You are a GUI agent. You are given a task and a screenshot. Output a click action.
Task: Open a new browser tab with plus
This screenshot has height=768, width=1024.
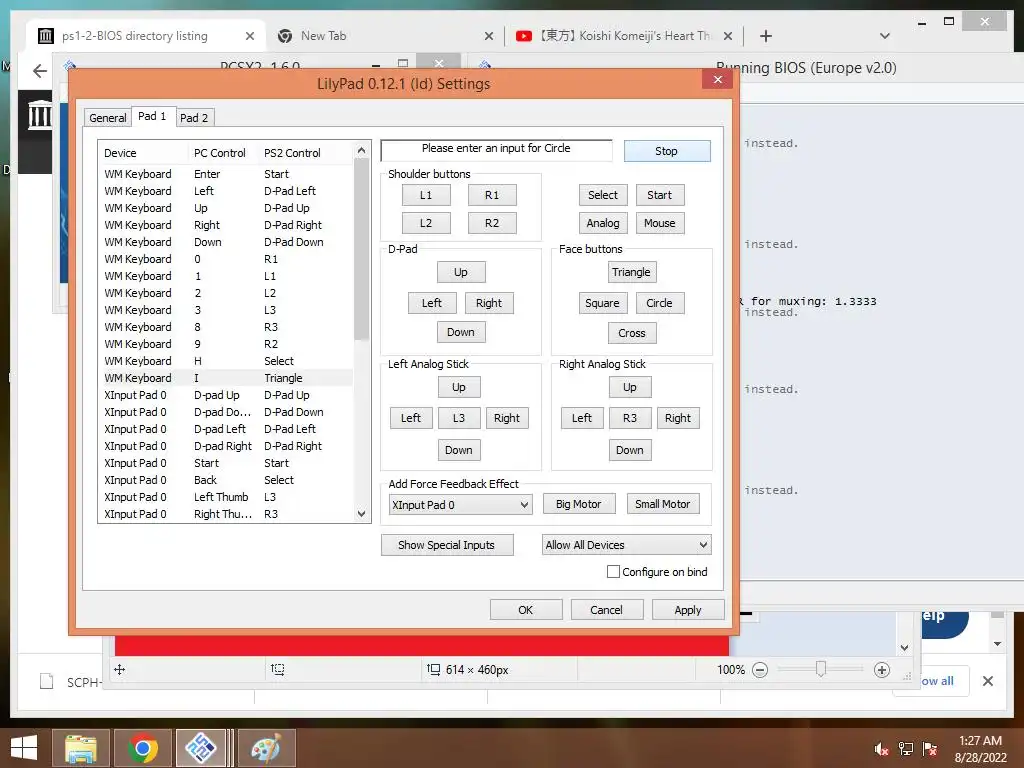tap(766, 36)
